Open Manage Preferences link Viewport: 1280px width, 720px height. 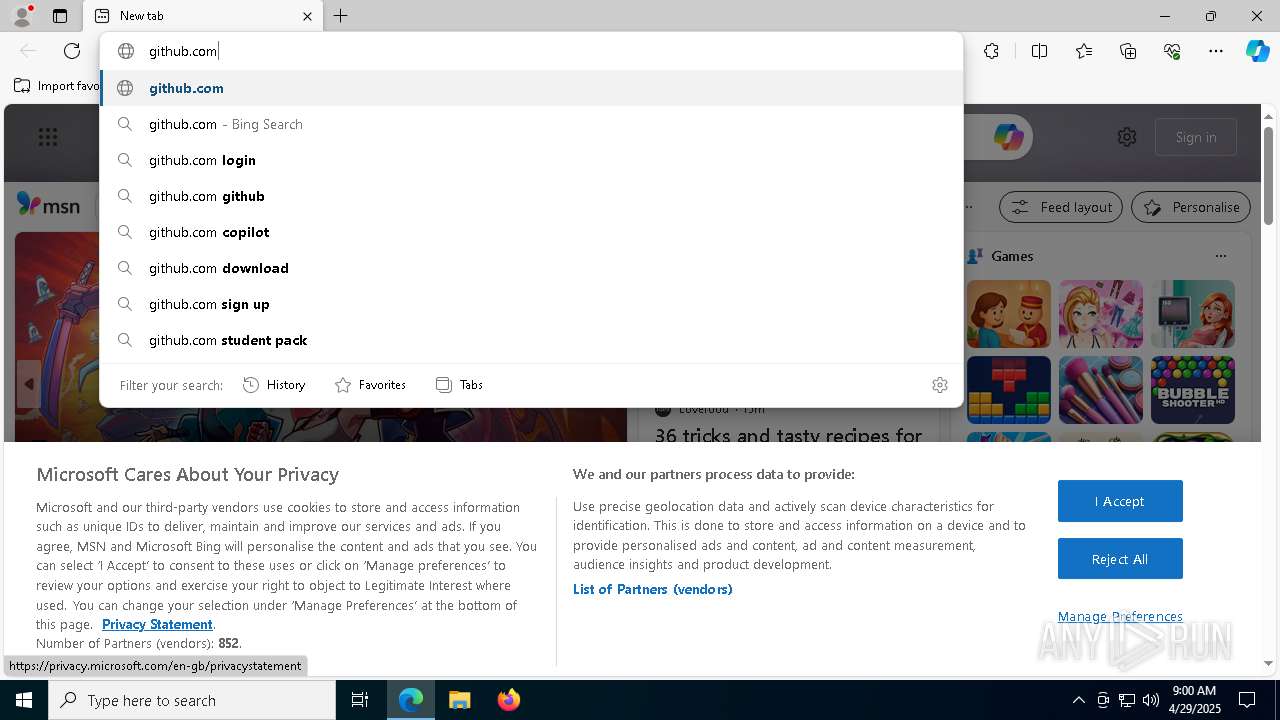(x=1120, y=616)
